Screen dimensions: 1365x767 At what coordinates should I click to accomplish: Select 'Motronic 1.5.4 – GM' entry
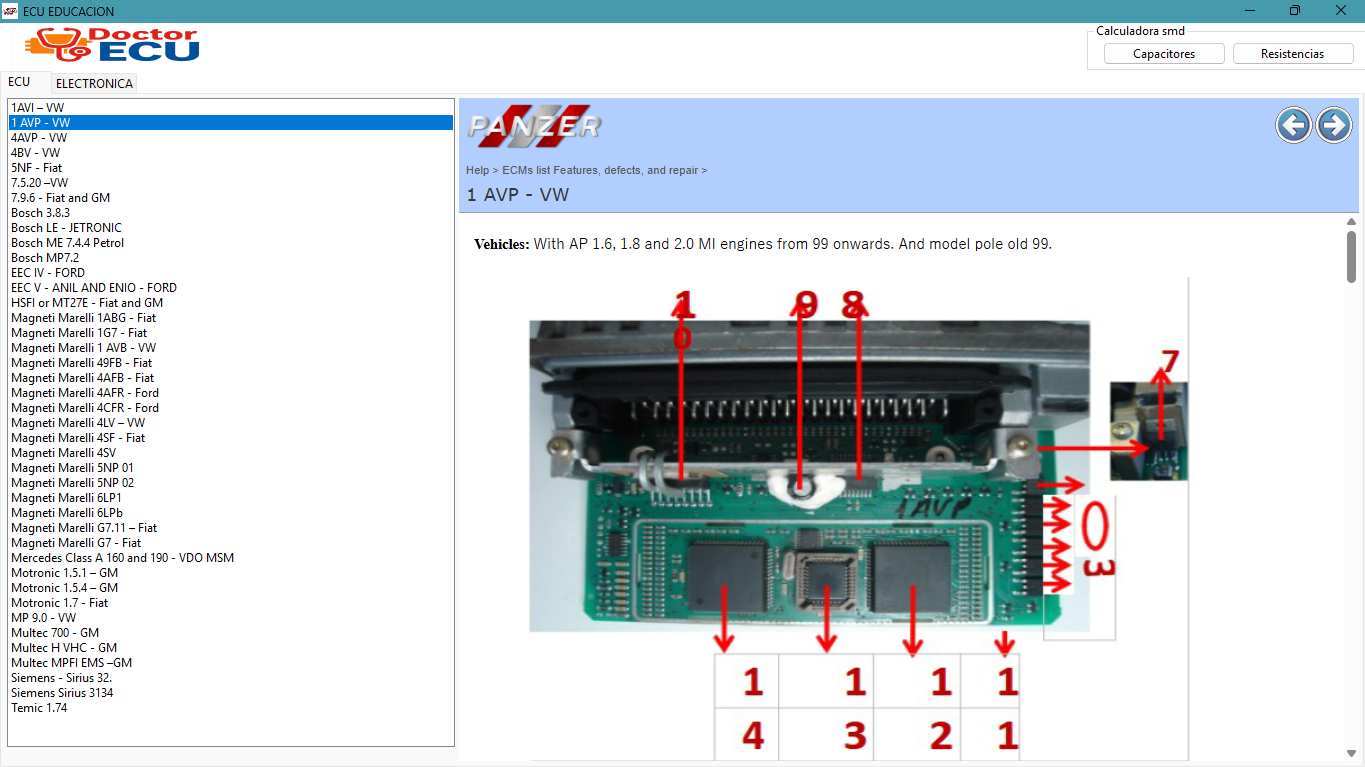pos(231,587)
